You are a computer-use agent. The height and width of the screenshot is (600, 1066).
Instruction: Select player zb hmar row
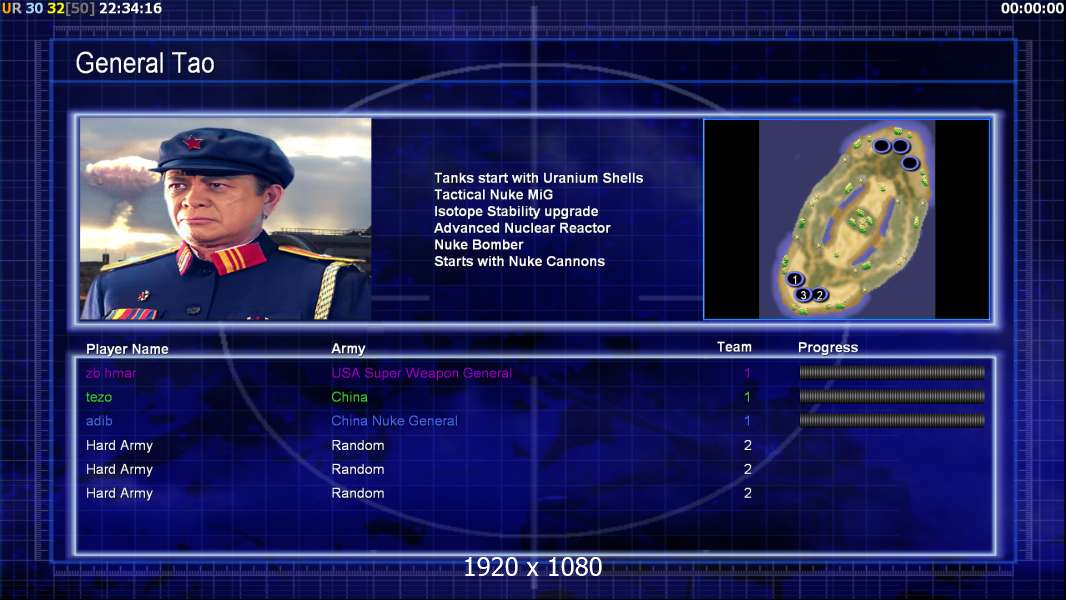[535, 373]
